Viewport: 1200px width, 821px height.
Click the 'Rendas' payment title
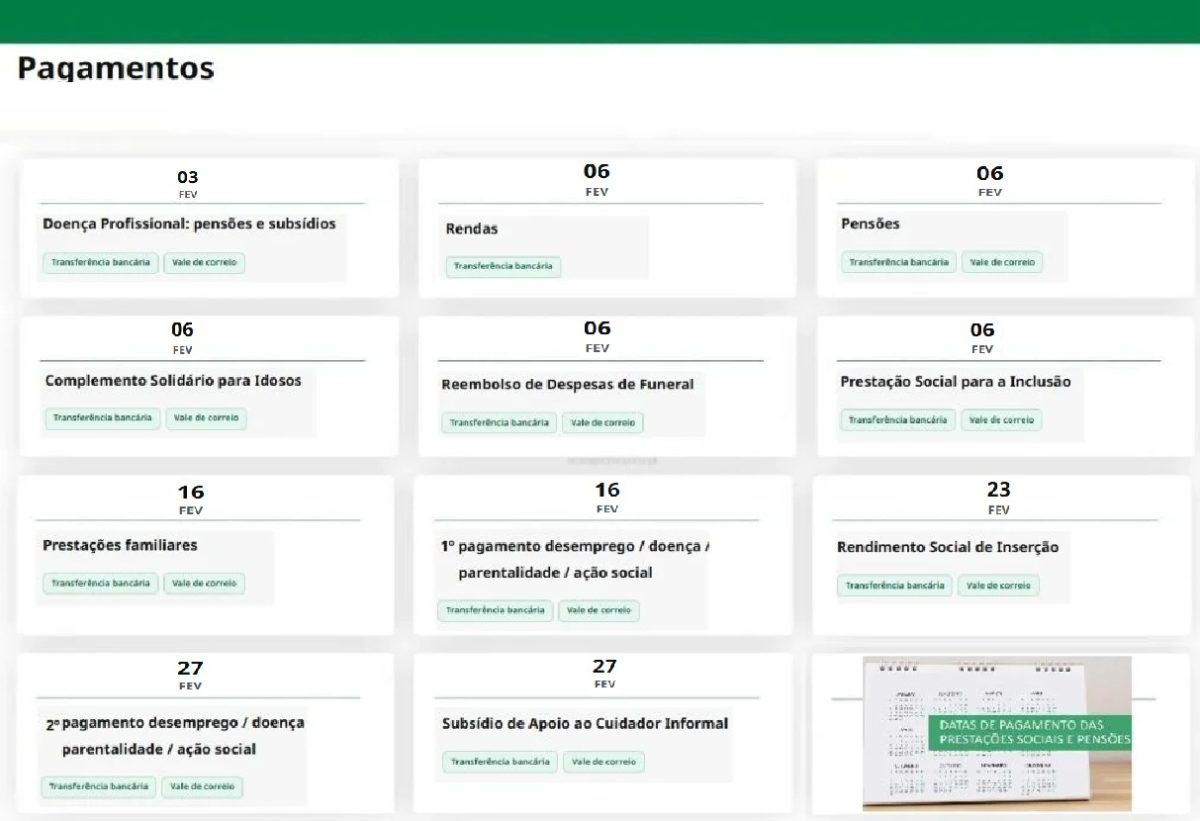pos(471,229)
